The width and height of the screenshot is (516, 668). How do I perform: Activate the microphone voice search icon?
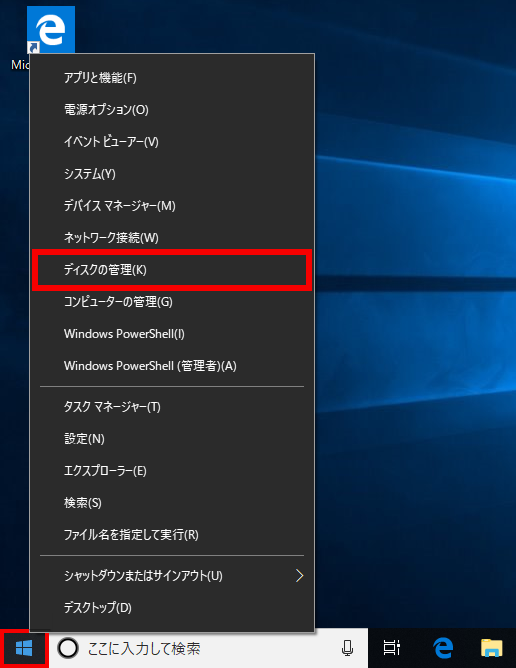347,648
